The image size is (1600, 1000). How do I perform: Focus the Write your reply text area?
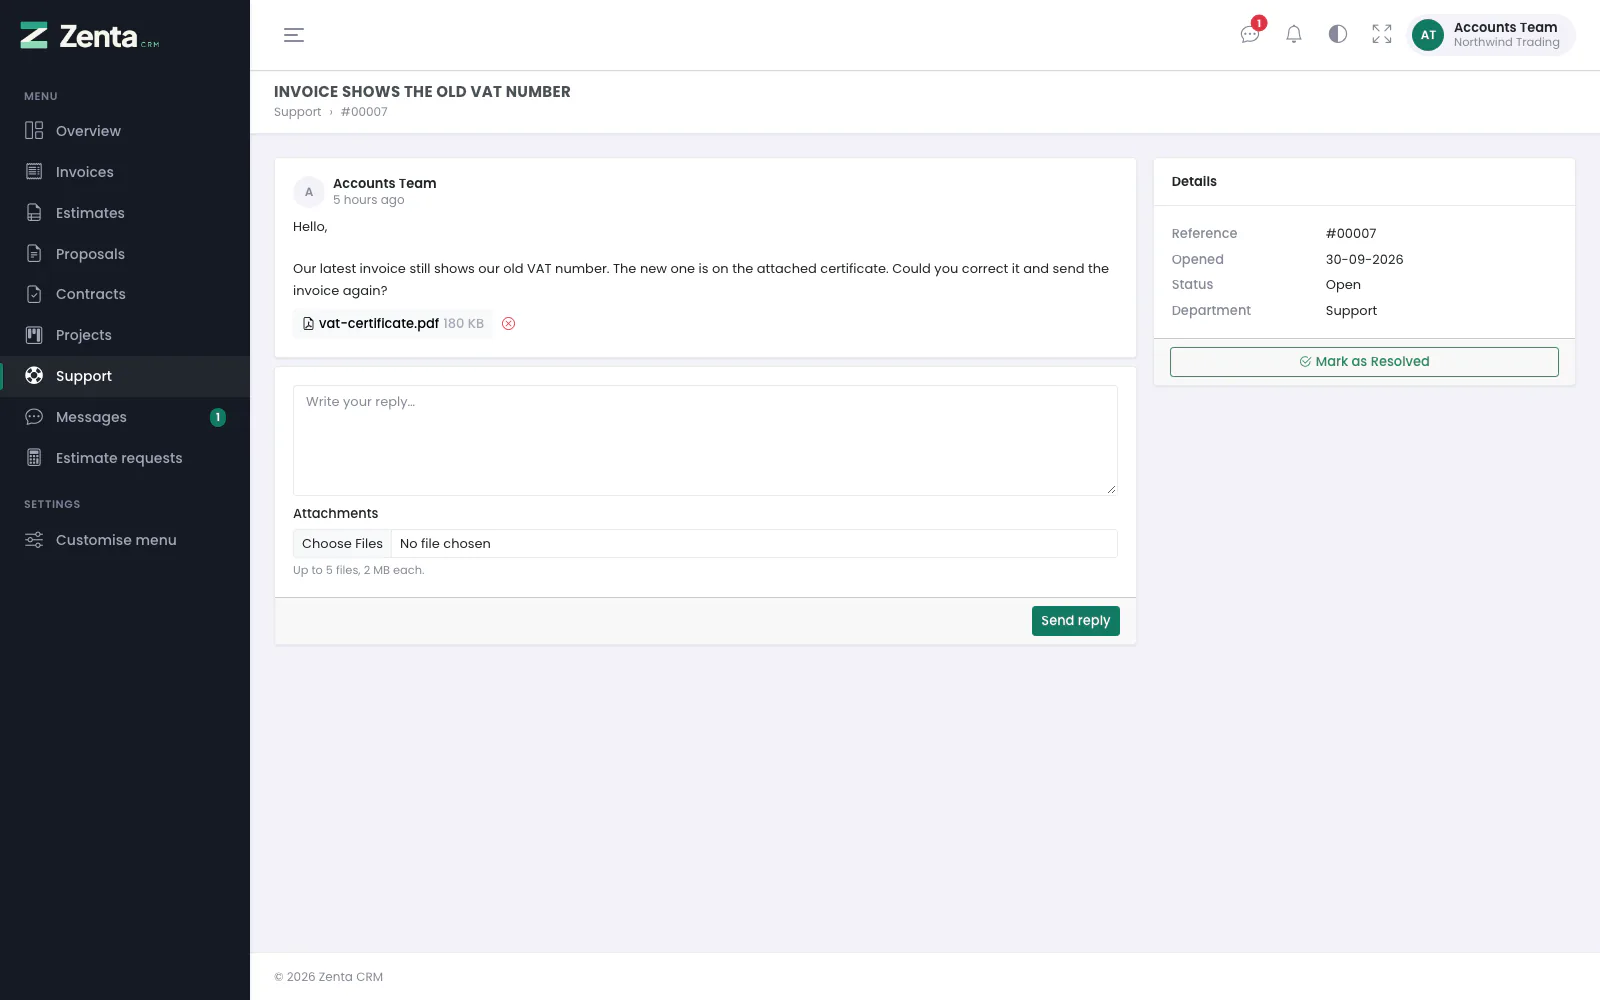point(705,440)
